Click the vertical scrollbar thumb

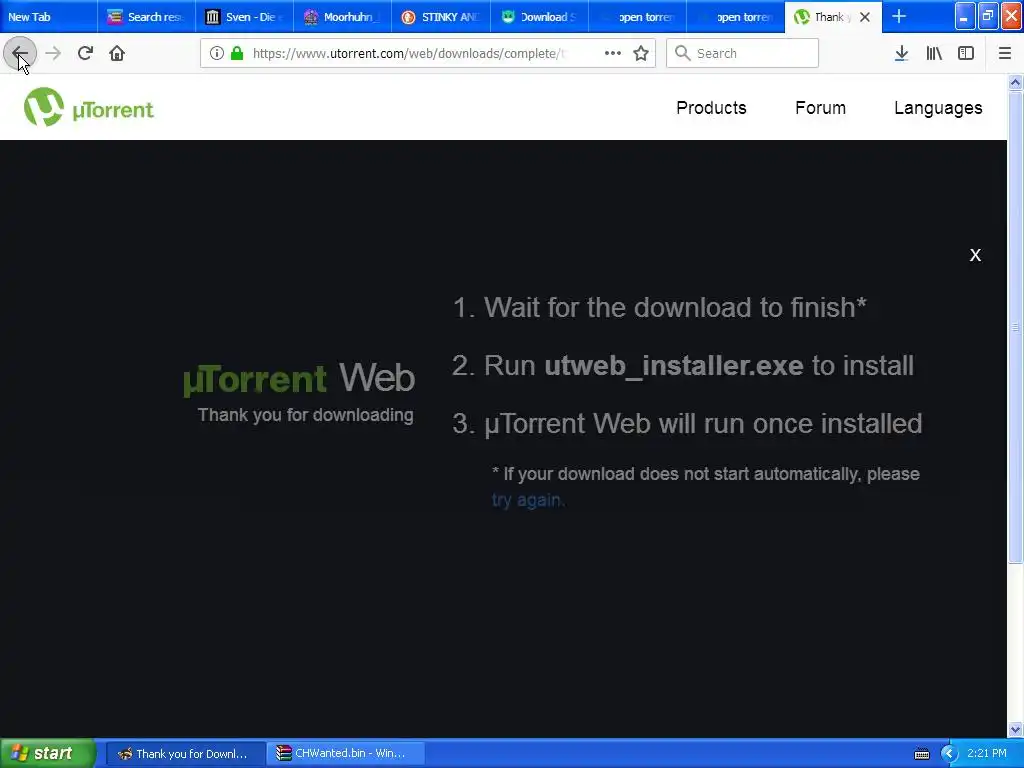[x=1015, y=327]
